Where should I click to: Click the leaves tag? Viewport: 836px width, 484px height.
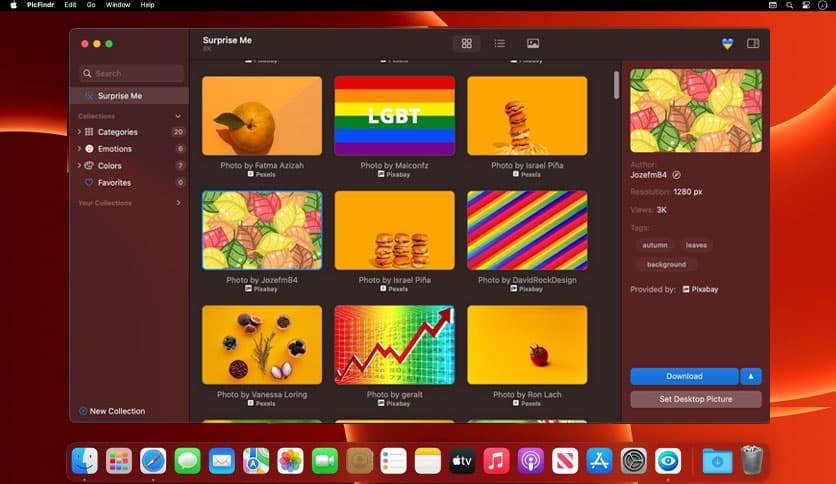click(x=696, y=245)
